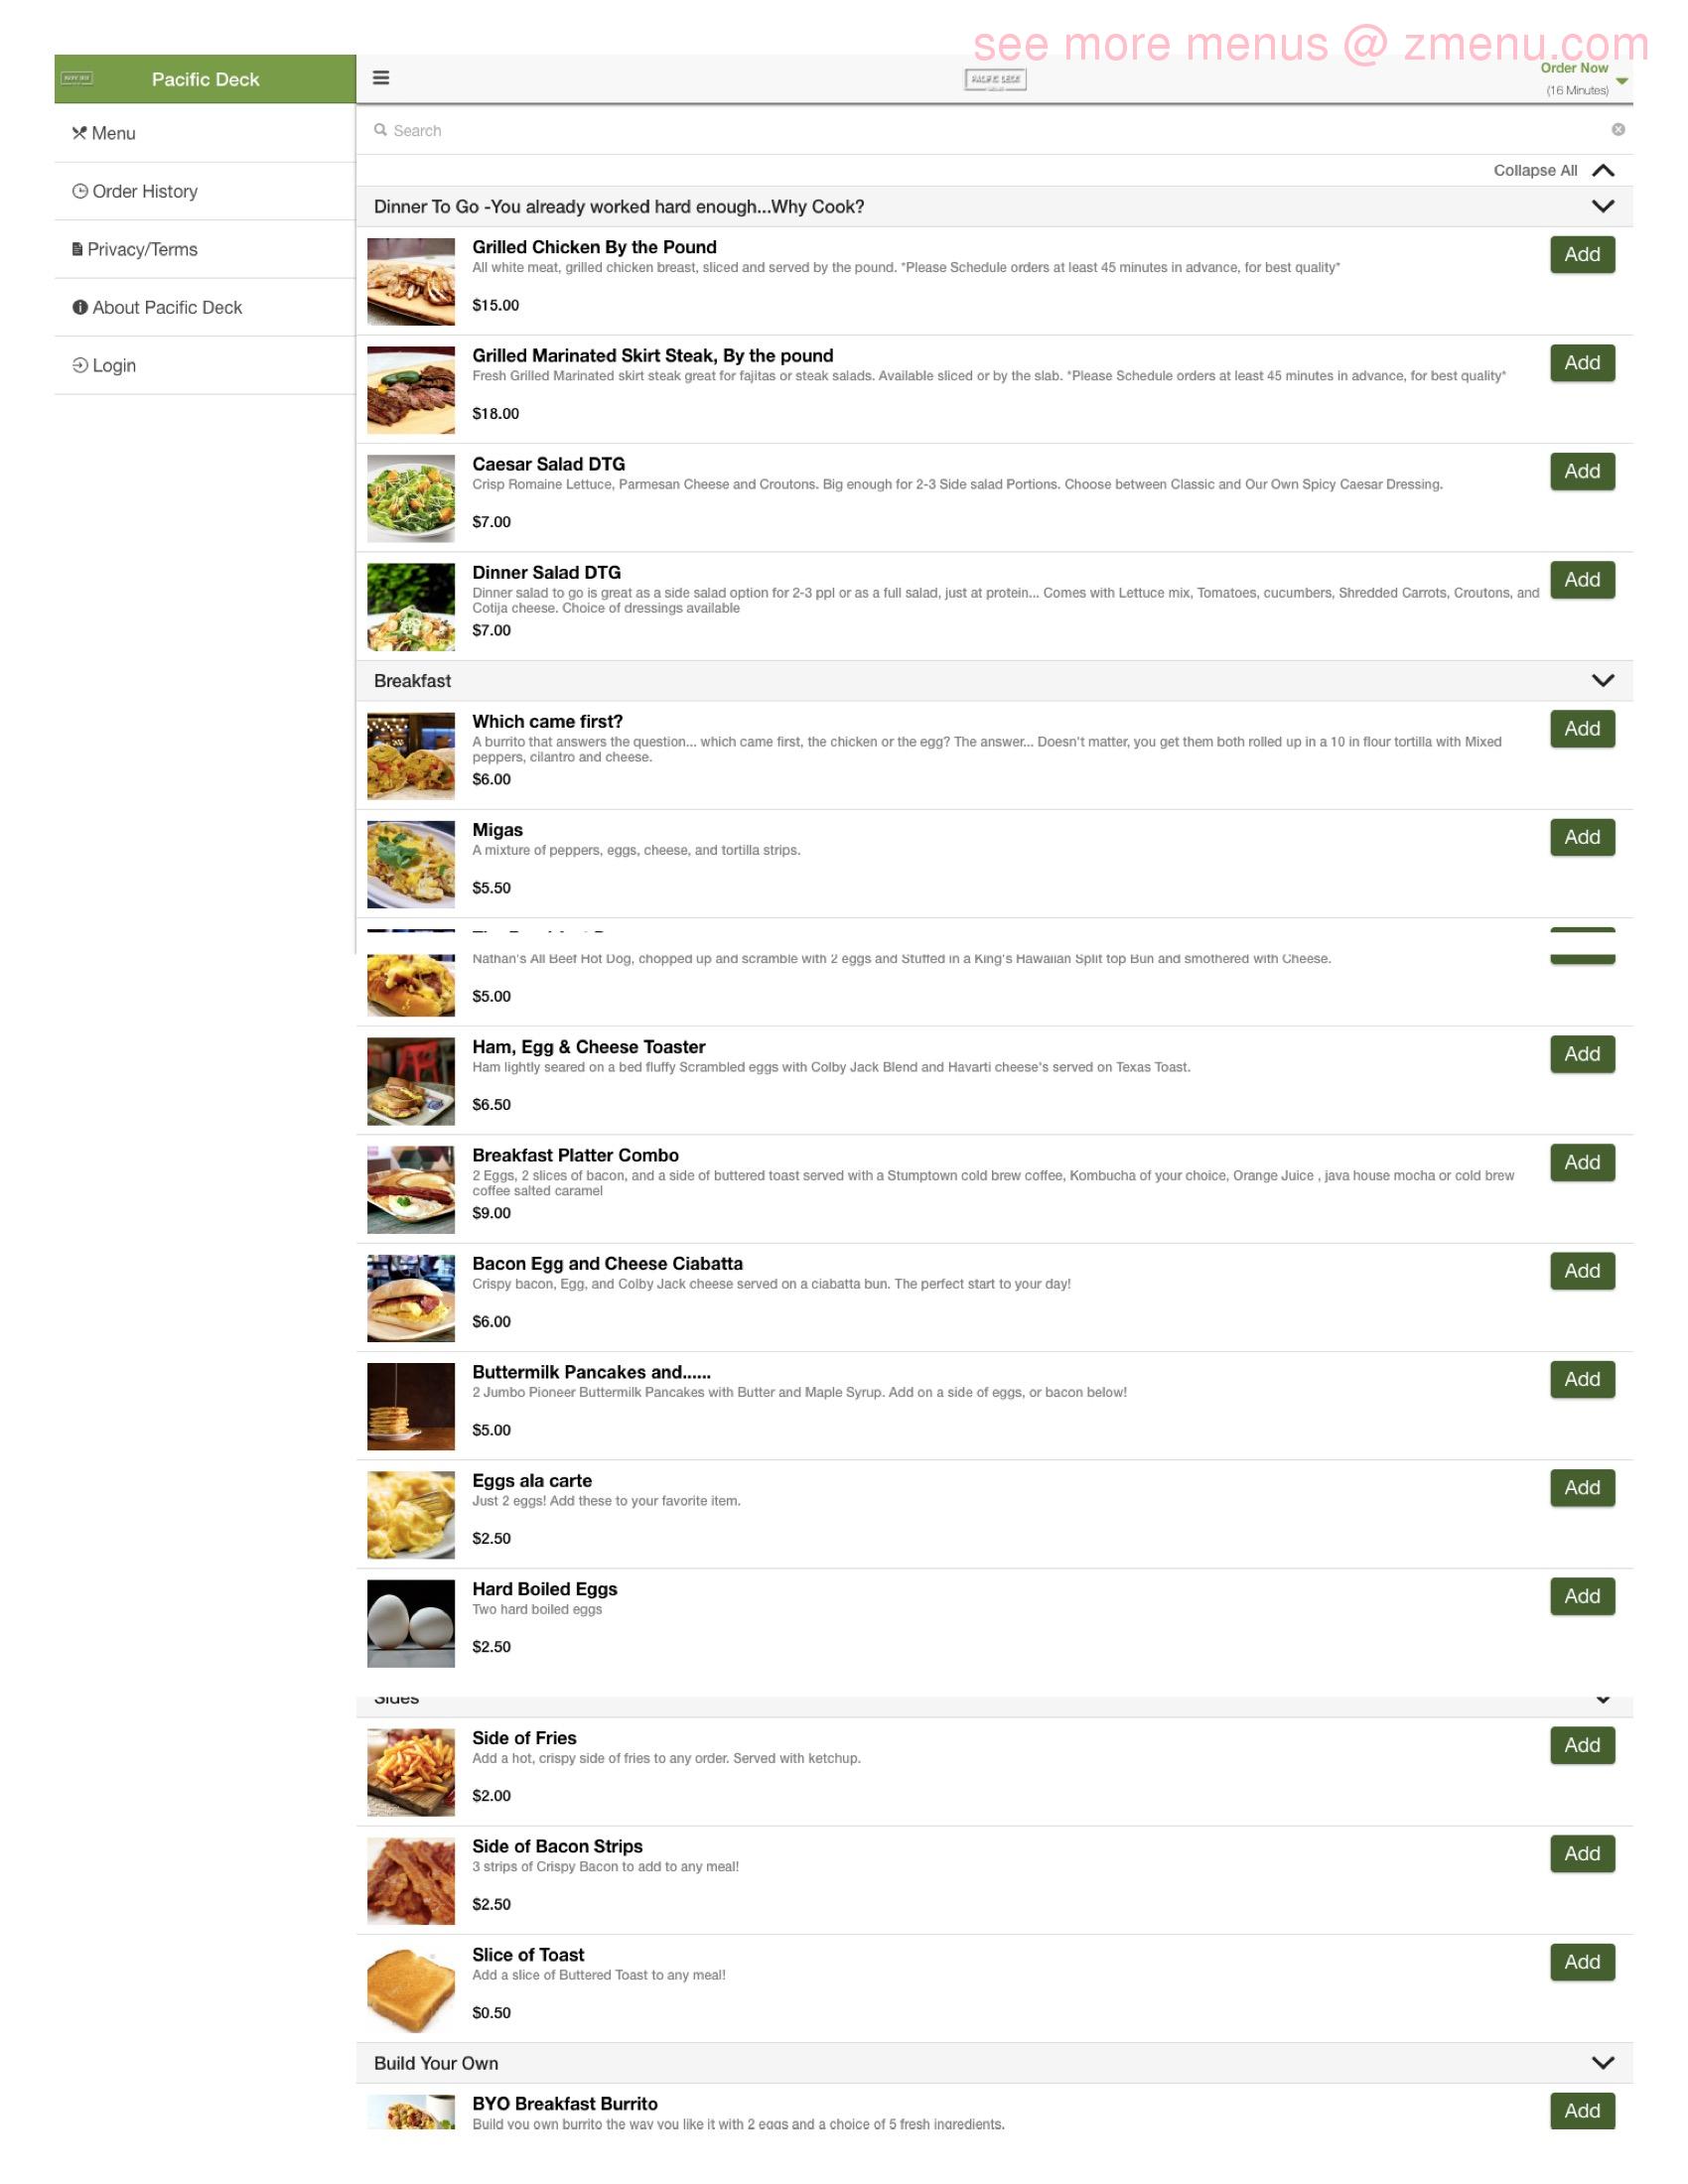This screenshot has height=2184, width=1688.
Task: Add Caesar Salad DTG to order
Action: pos(1582,472)
